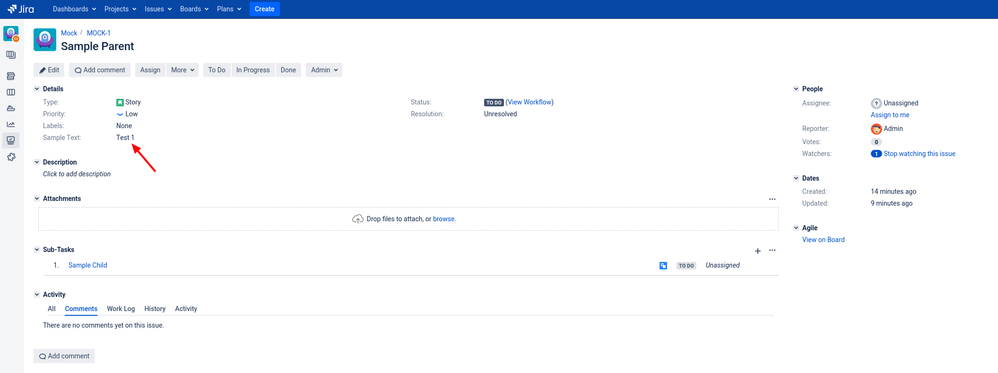Viewport: 998px width, 373px height.
Task: Click the Unassigned assignee avatar icon
Action: 876,103
